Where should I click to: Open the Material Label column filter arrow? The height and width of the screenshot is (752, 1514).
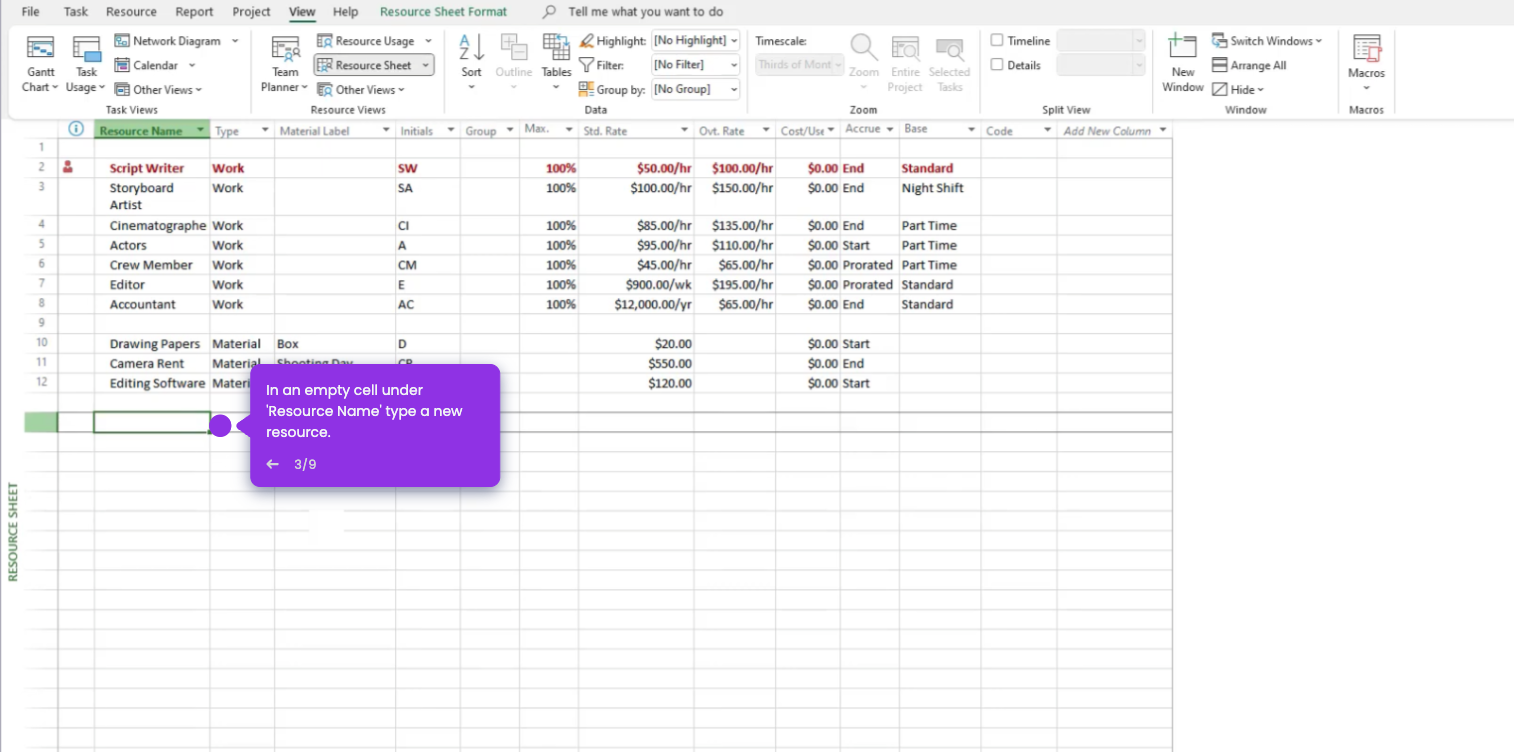coord(386,131)
